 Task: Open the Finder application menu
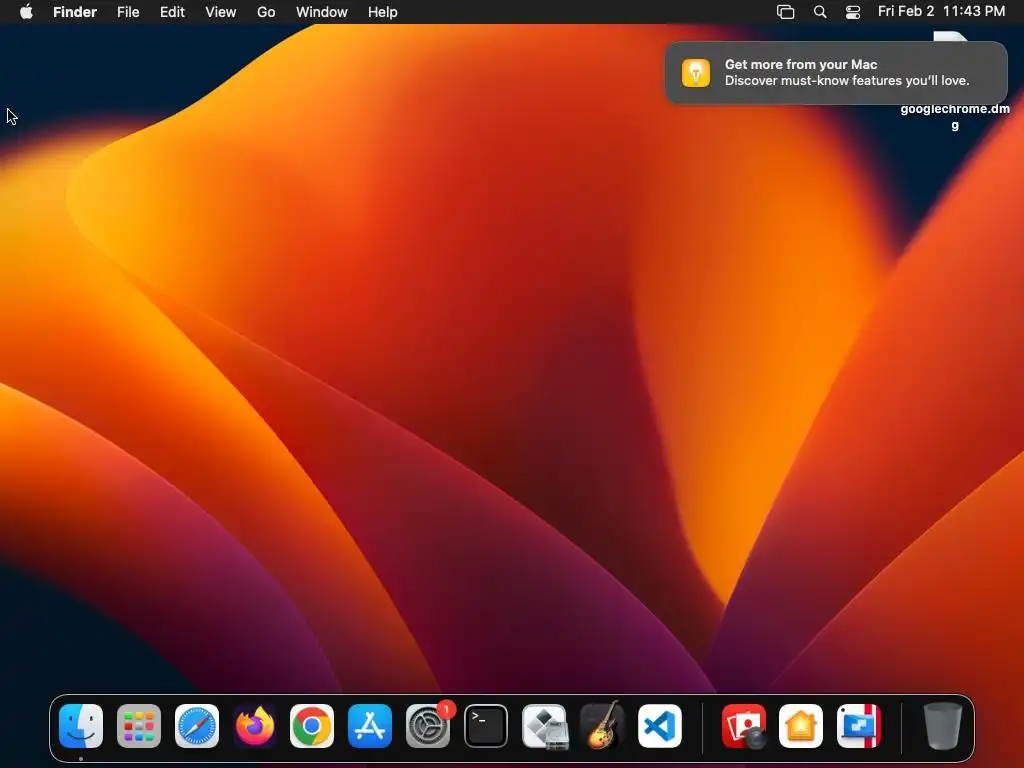pyautogui.click(x=75, y=12)
